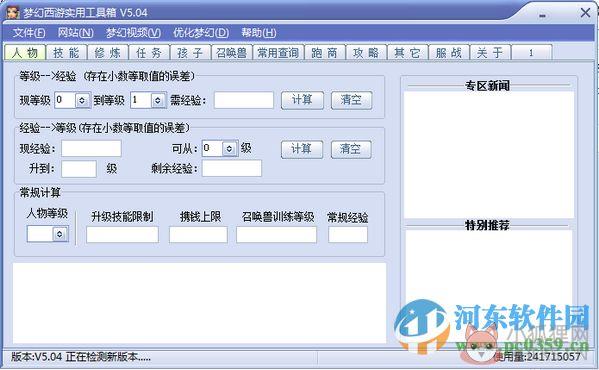Switch to the 攻略 tab
Screen dimensions: 599x370
[x=366, y=53]
